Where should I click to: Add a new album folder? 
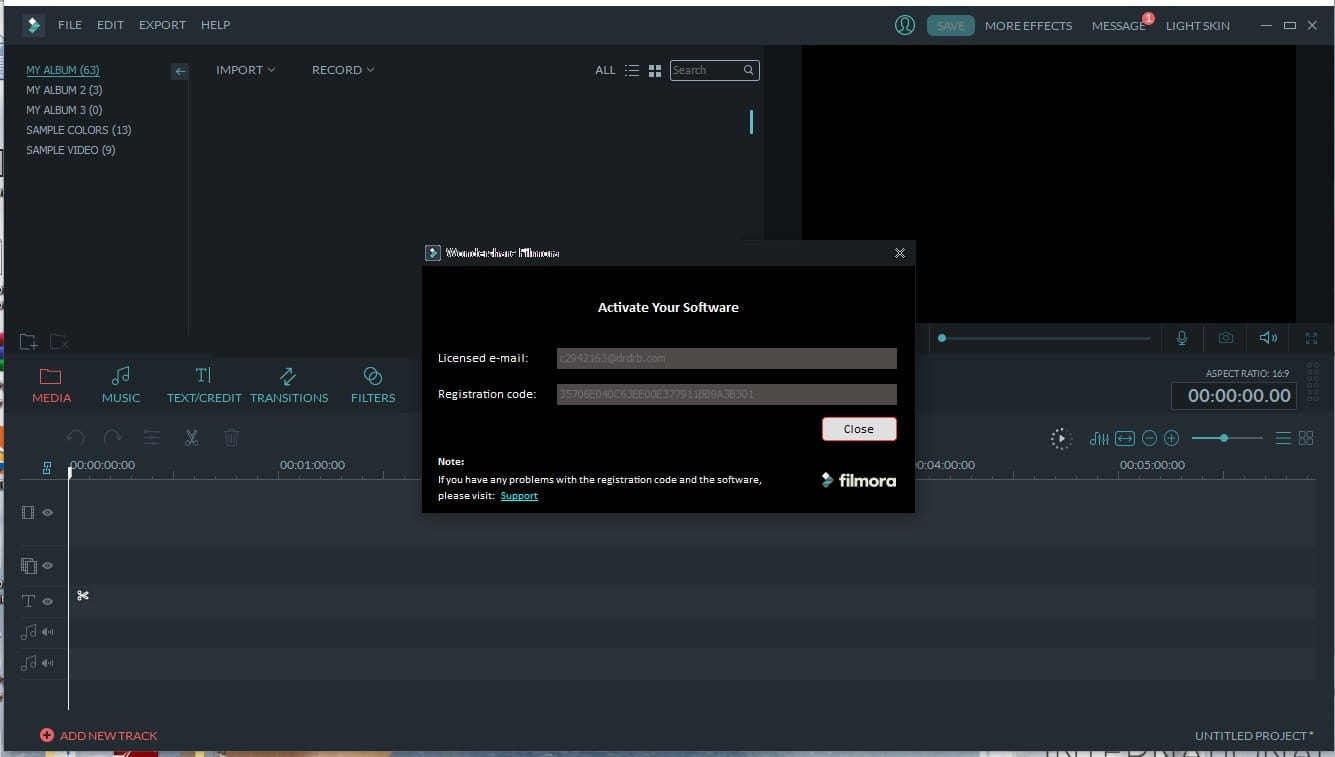28,341
